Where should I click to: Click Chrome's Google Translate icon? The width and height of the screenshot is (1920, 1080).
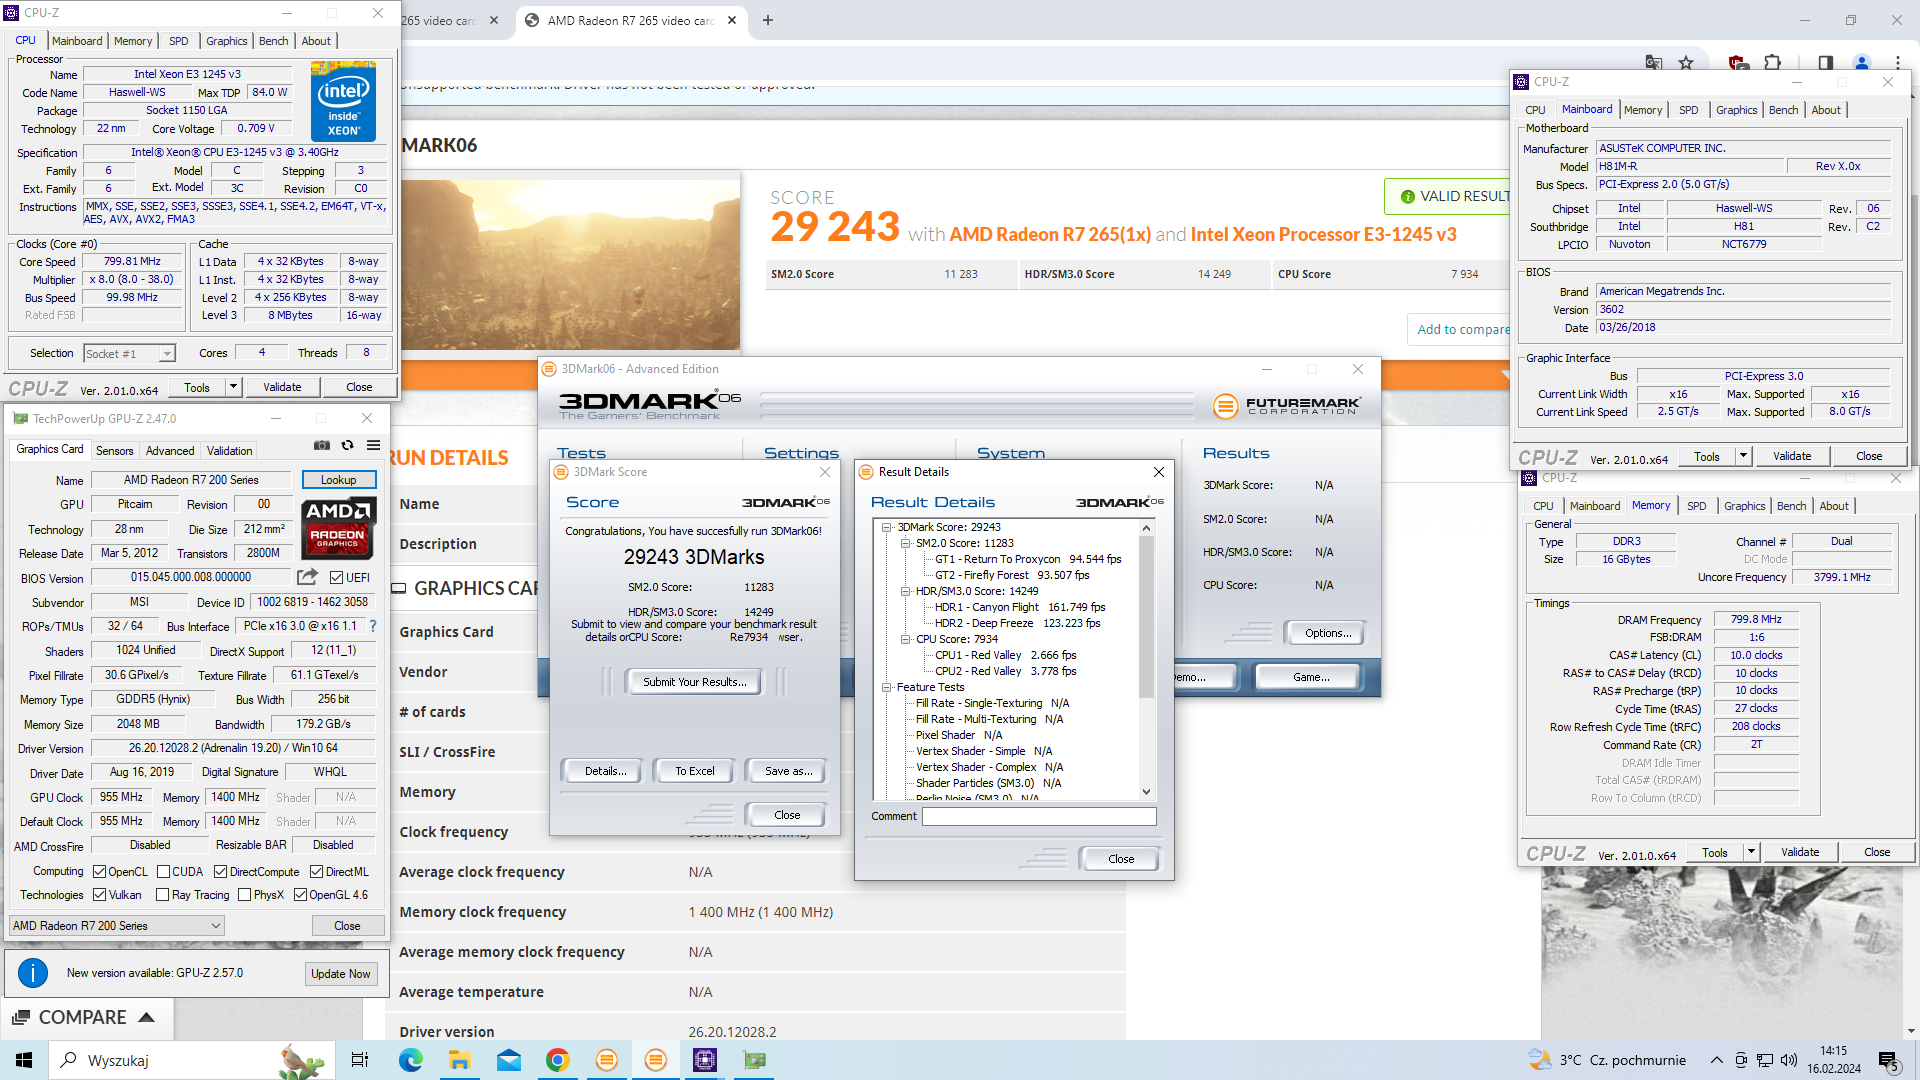1654,62
